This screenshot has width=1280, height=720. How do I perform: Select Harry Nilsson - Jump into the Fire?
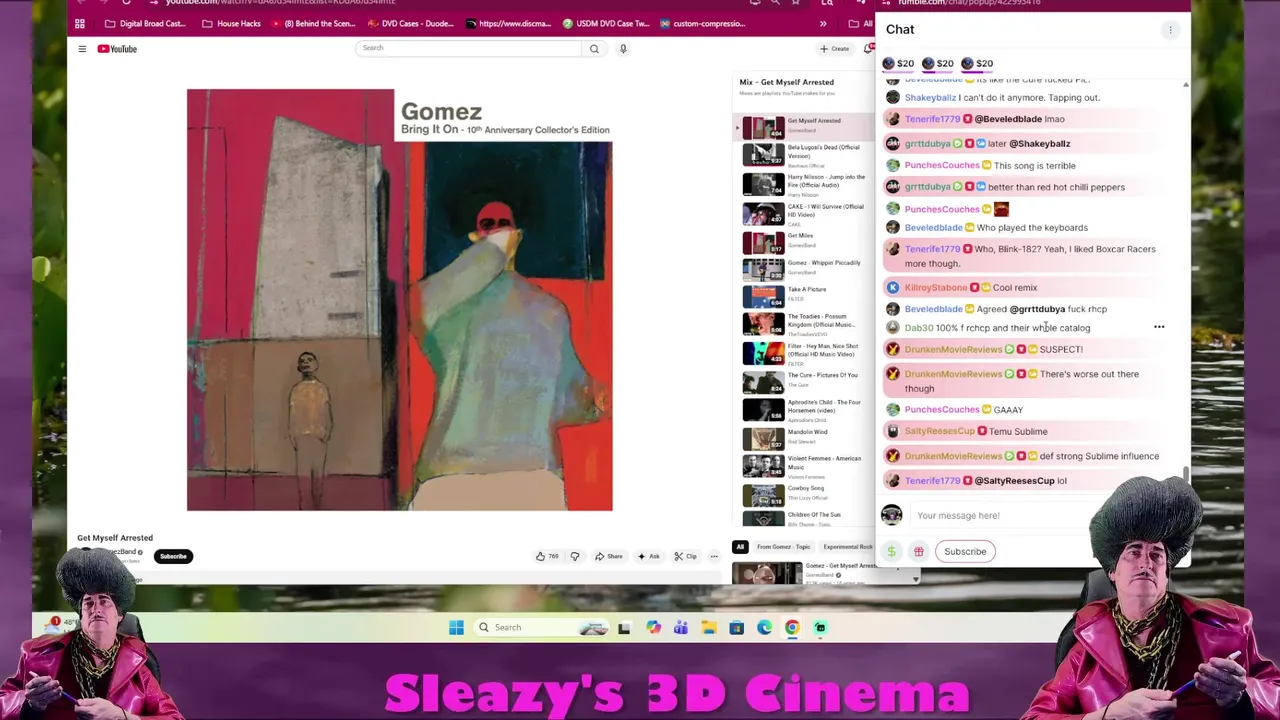pyautogui.click(x=805, y=184)
